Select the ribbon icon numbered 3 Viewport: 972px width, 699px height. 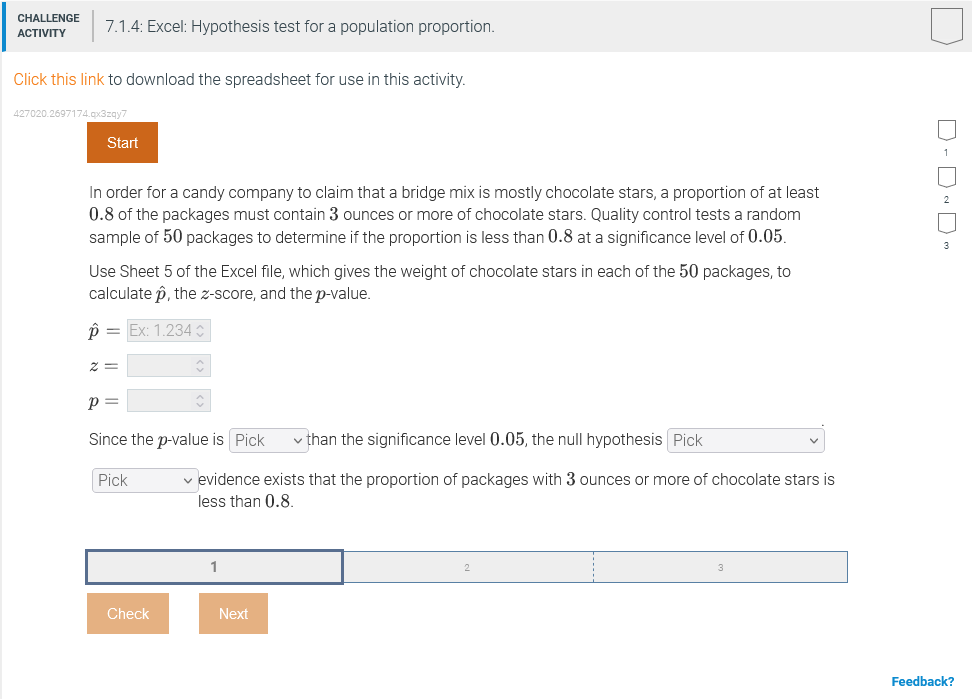click(x=946, y=223)
